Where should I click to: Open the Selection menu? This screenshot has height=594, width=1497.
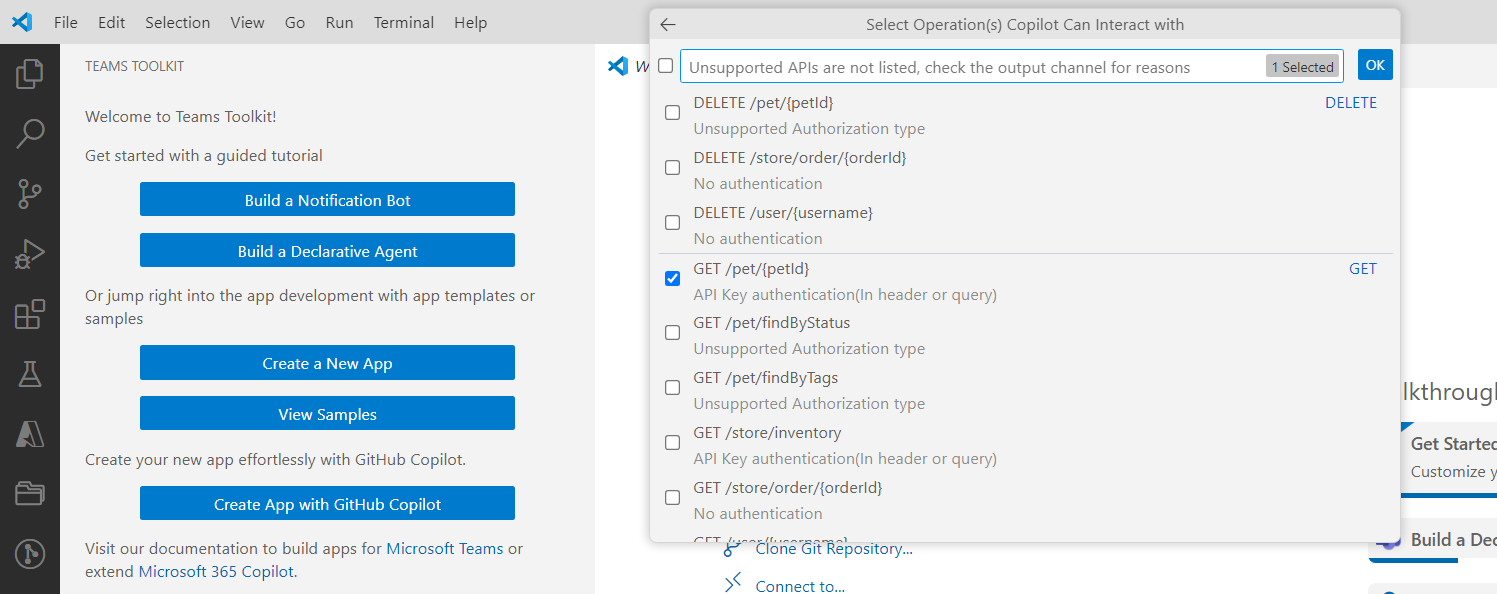point(177,22)
